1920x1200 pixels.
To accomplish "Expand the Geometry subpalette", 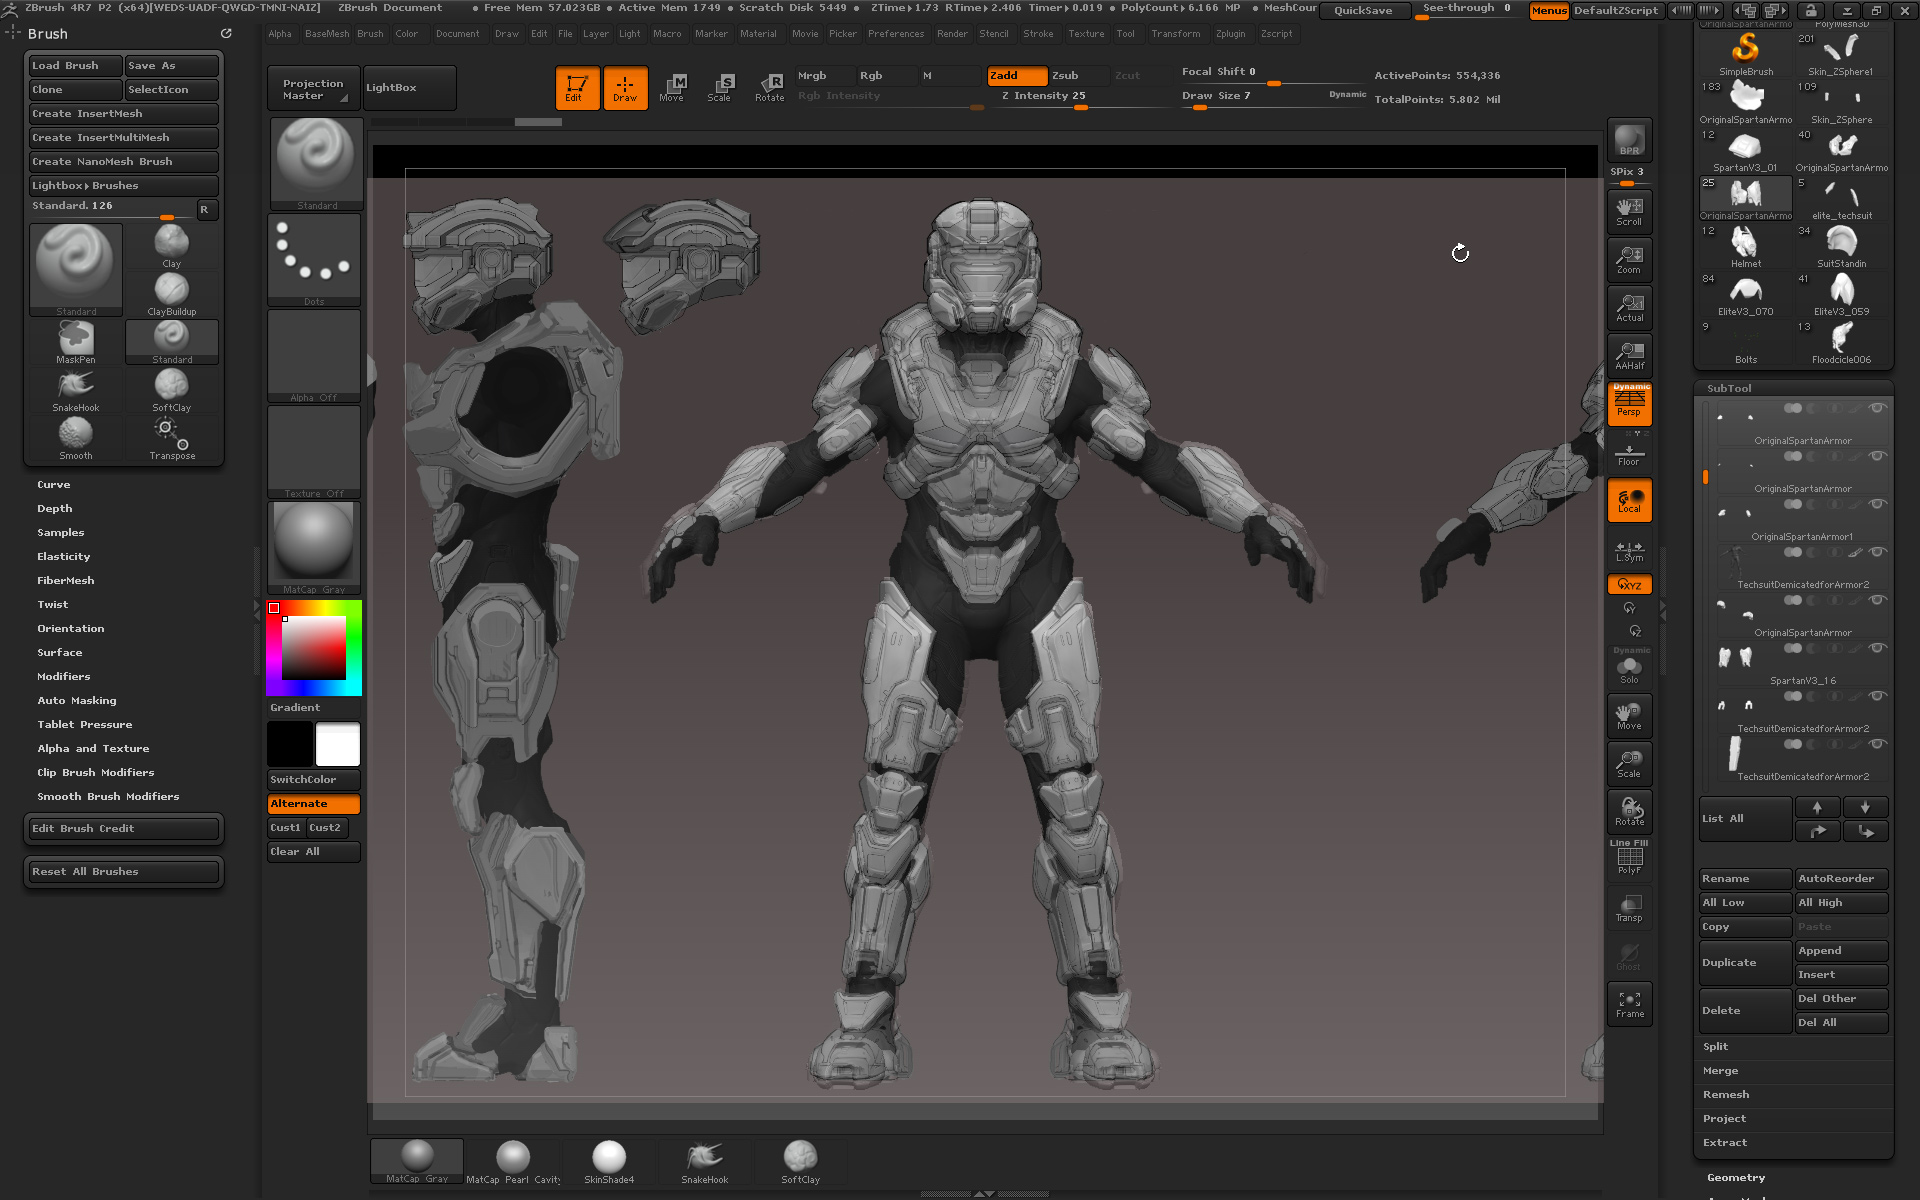I will tap(1736, 1178).
